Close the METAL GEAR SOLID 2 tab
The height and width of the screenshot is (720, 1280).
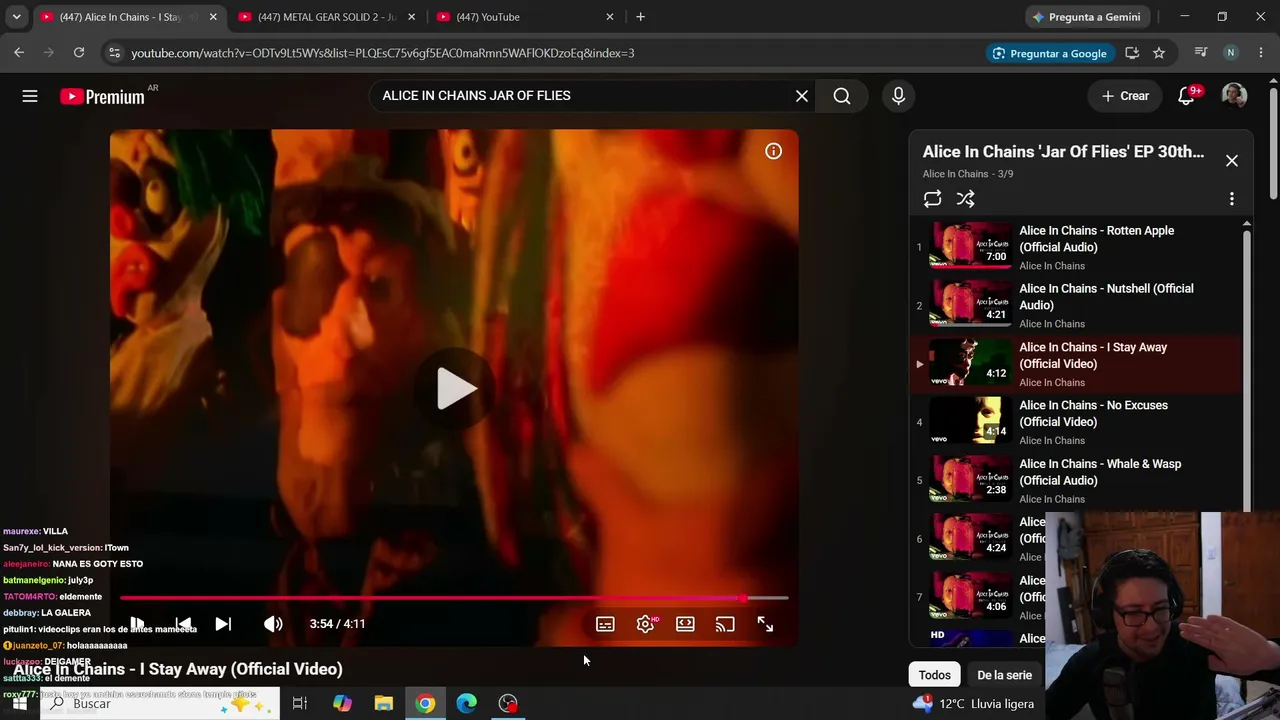coord(411,17)
